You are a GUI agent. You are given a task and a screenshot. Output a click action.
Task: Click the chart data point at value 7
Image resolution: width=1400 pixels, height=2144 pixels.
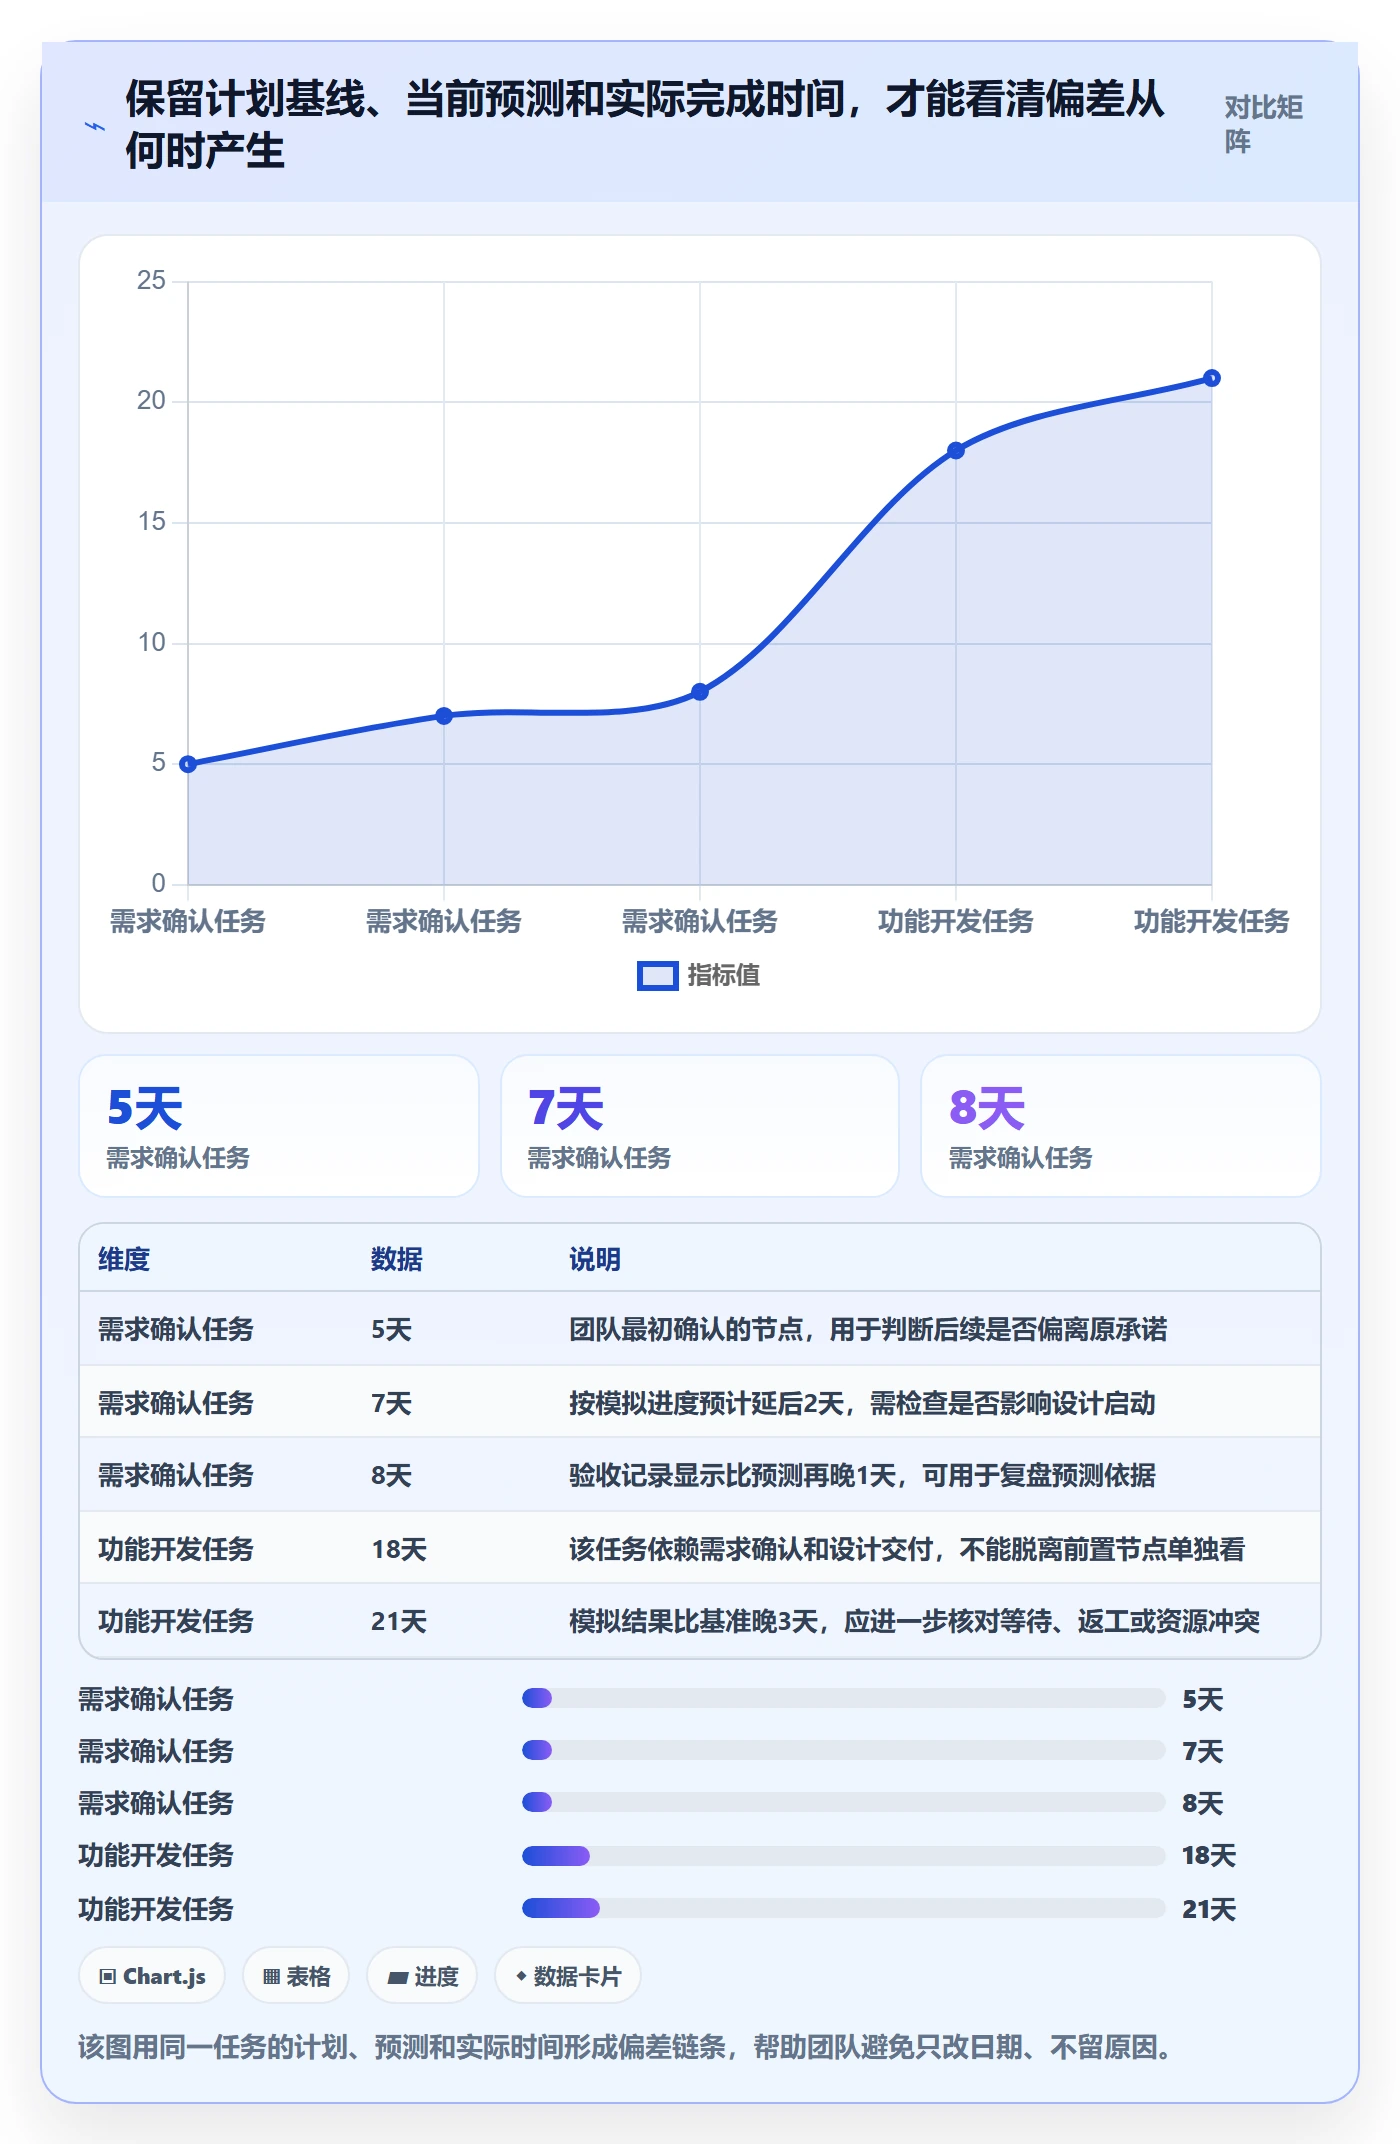tap(444, 716)
